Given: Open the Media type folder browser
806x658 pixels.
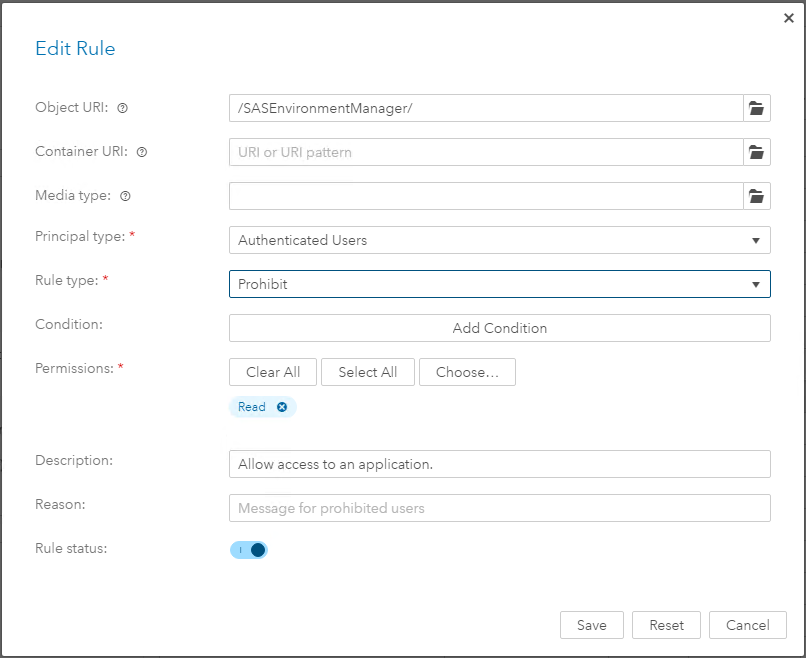Looking at the screenshot, I should click(x=757, y=196).
